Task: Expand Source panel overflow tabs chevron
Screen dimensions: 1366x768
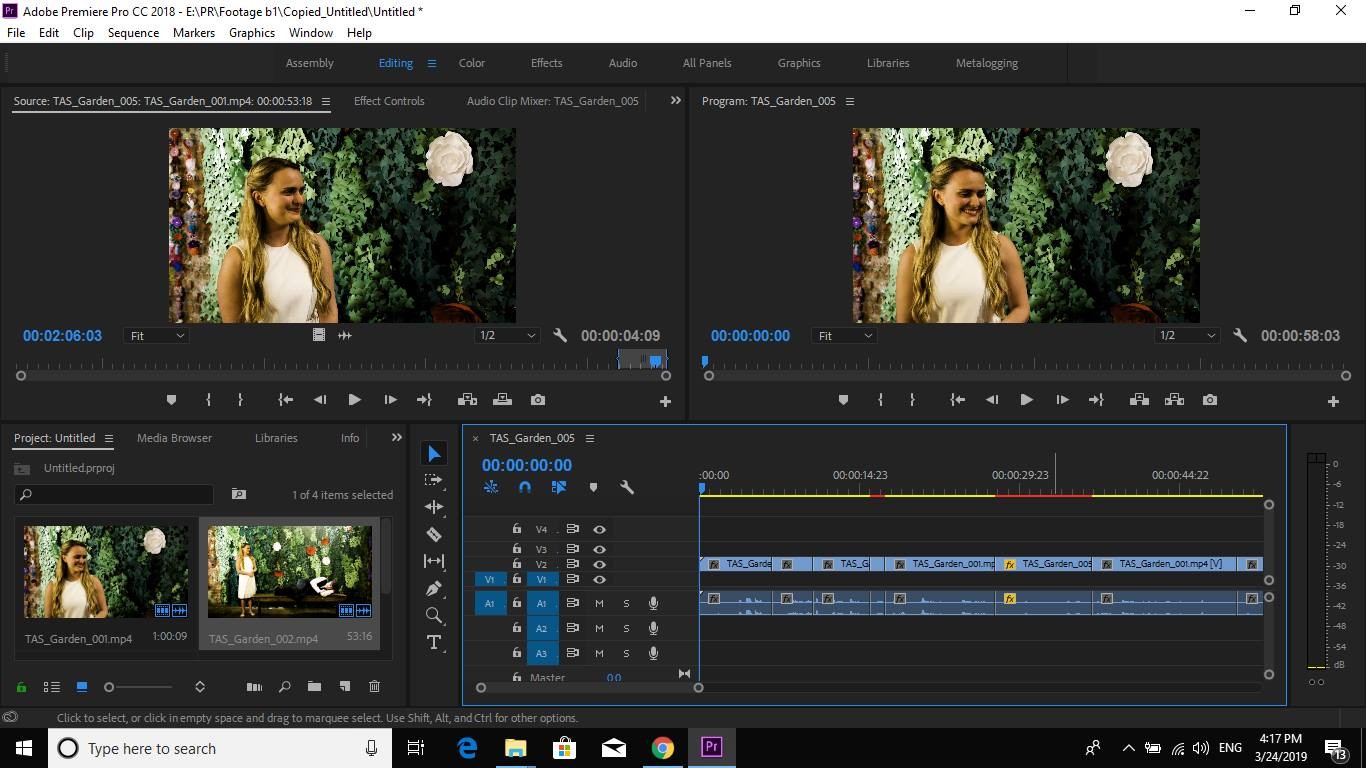Action: (675, 101)
